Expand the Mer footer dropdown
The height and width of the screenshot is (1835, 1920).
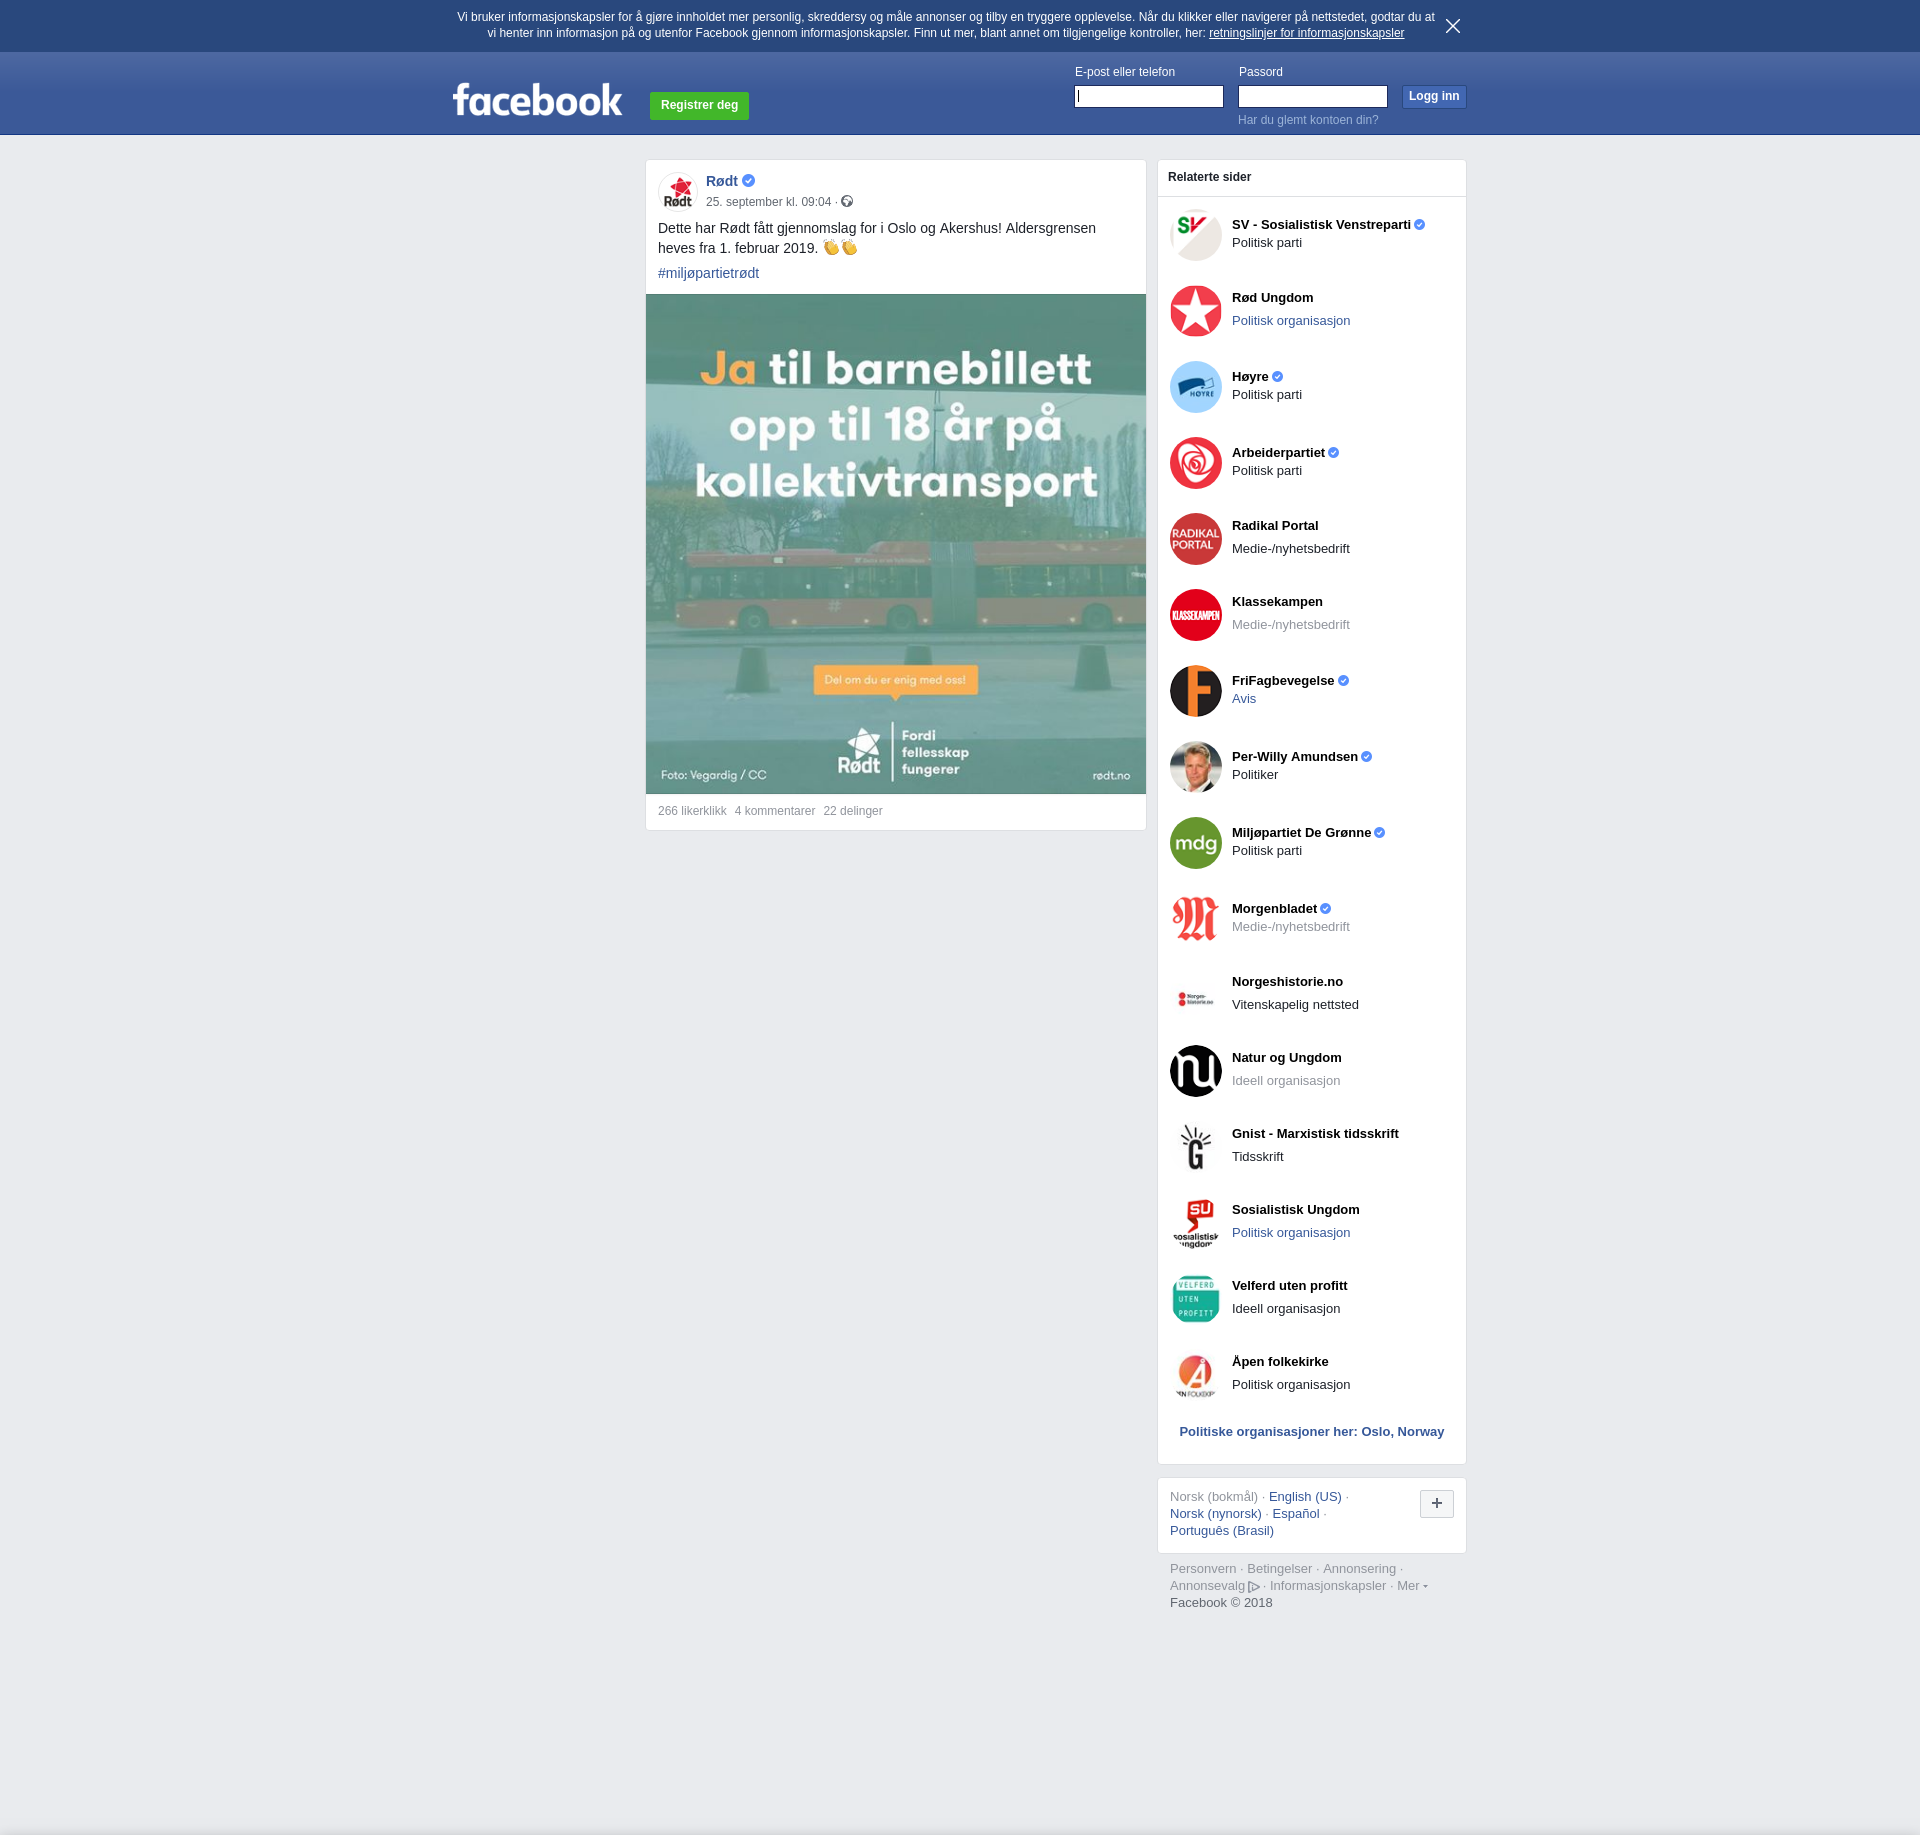click(1412, 1585)
